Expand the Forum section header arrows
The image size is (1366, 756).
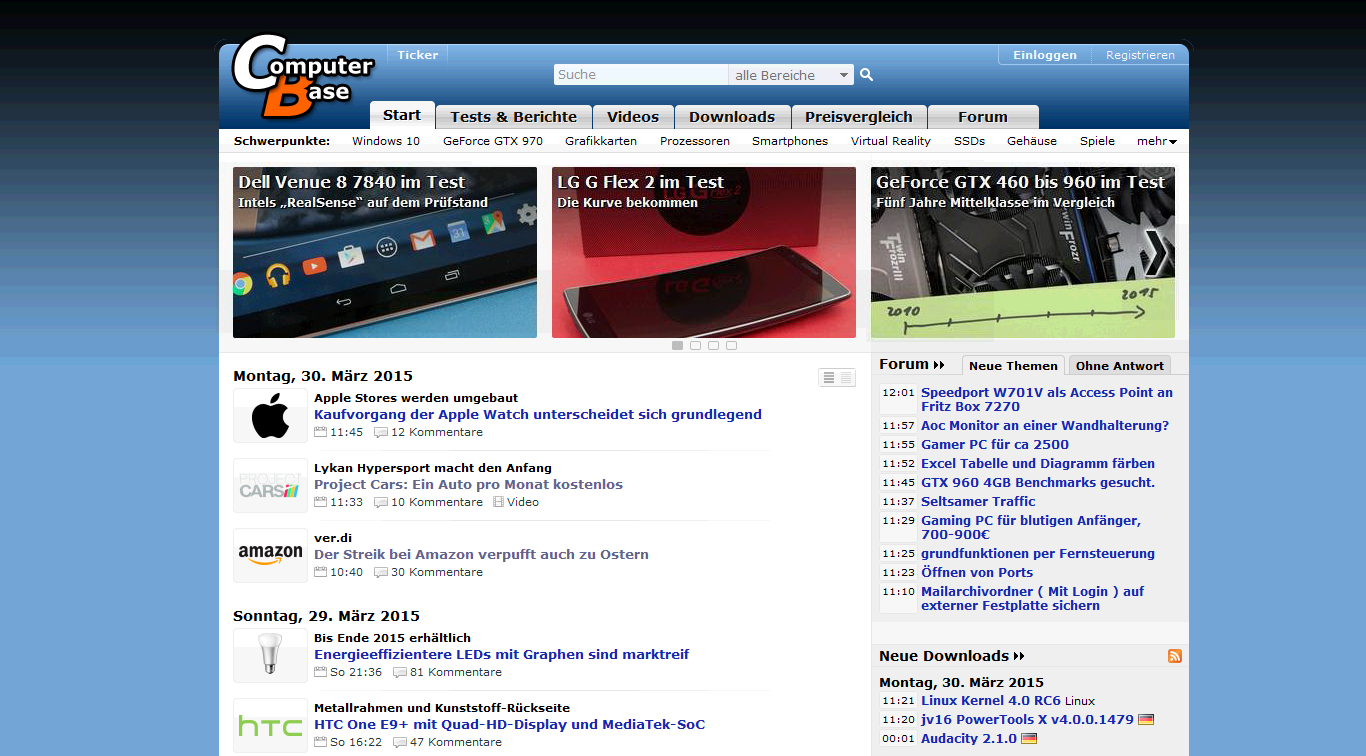click(x=939, y=365)
